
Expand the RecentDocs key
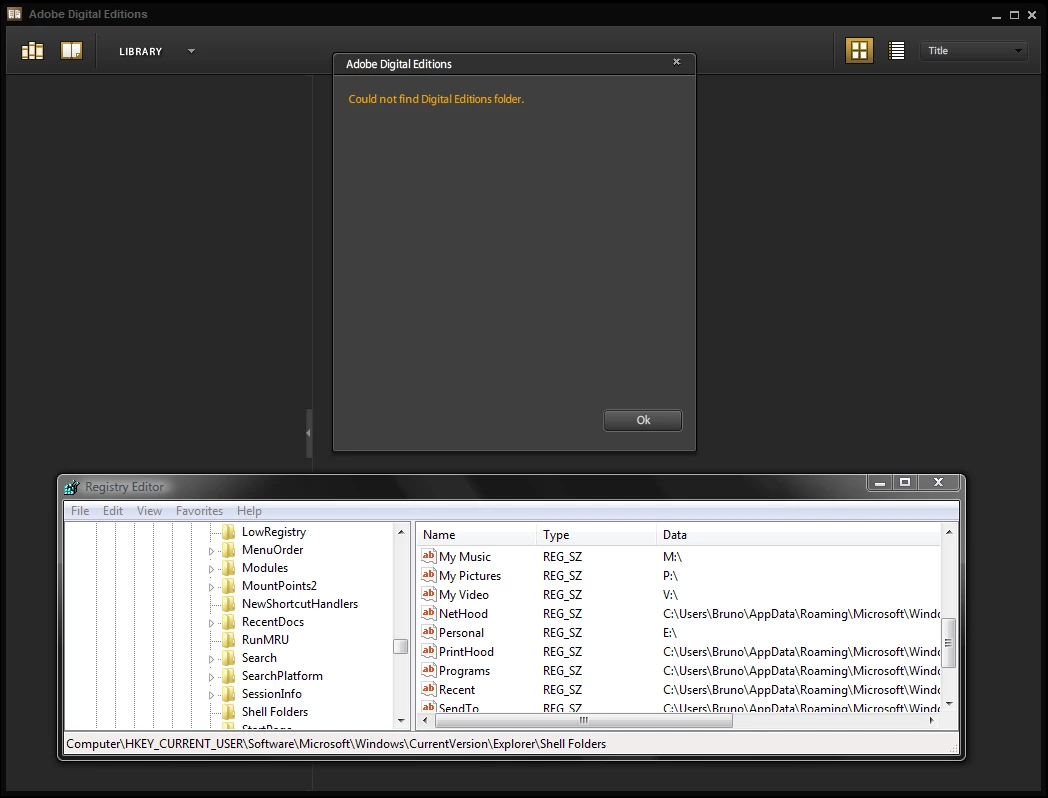tap(211, 624)
